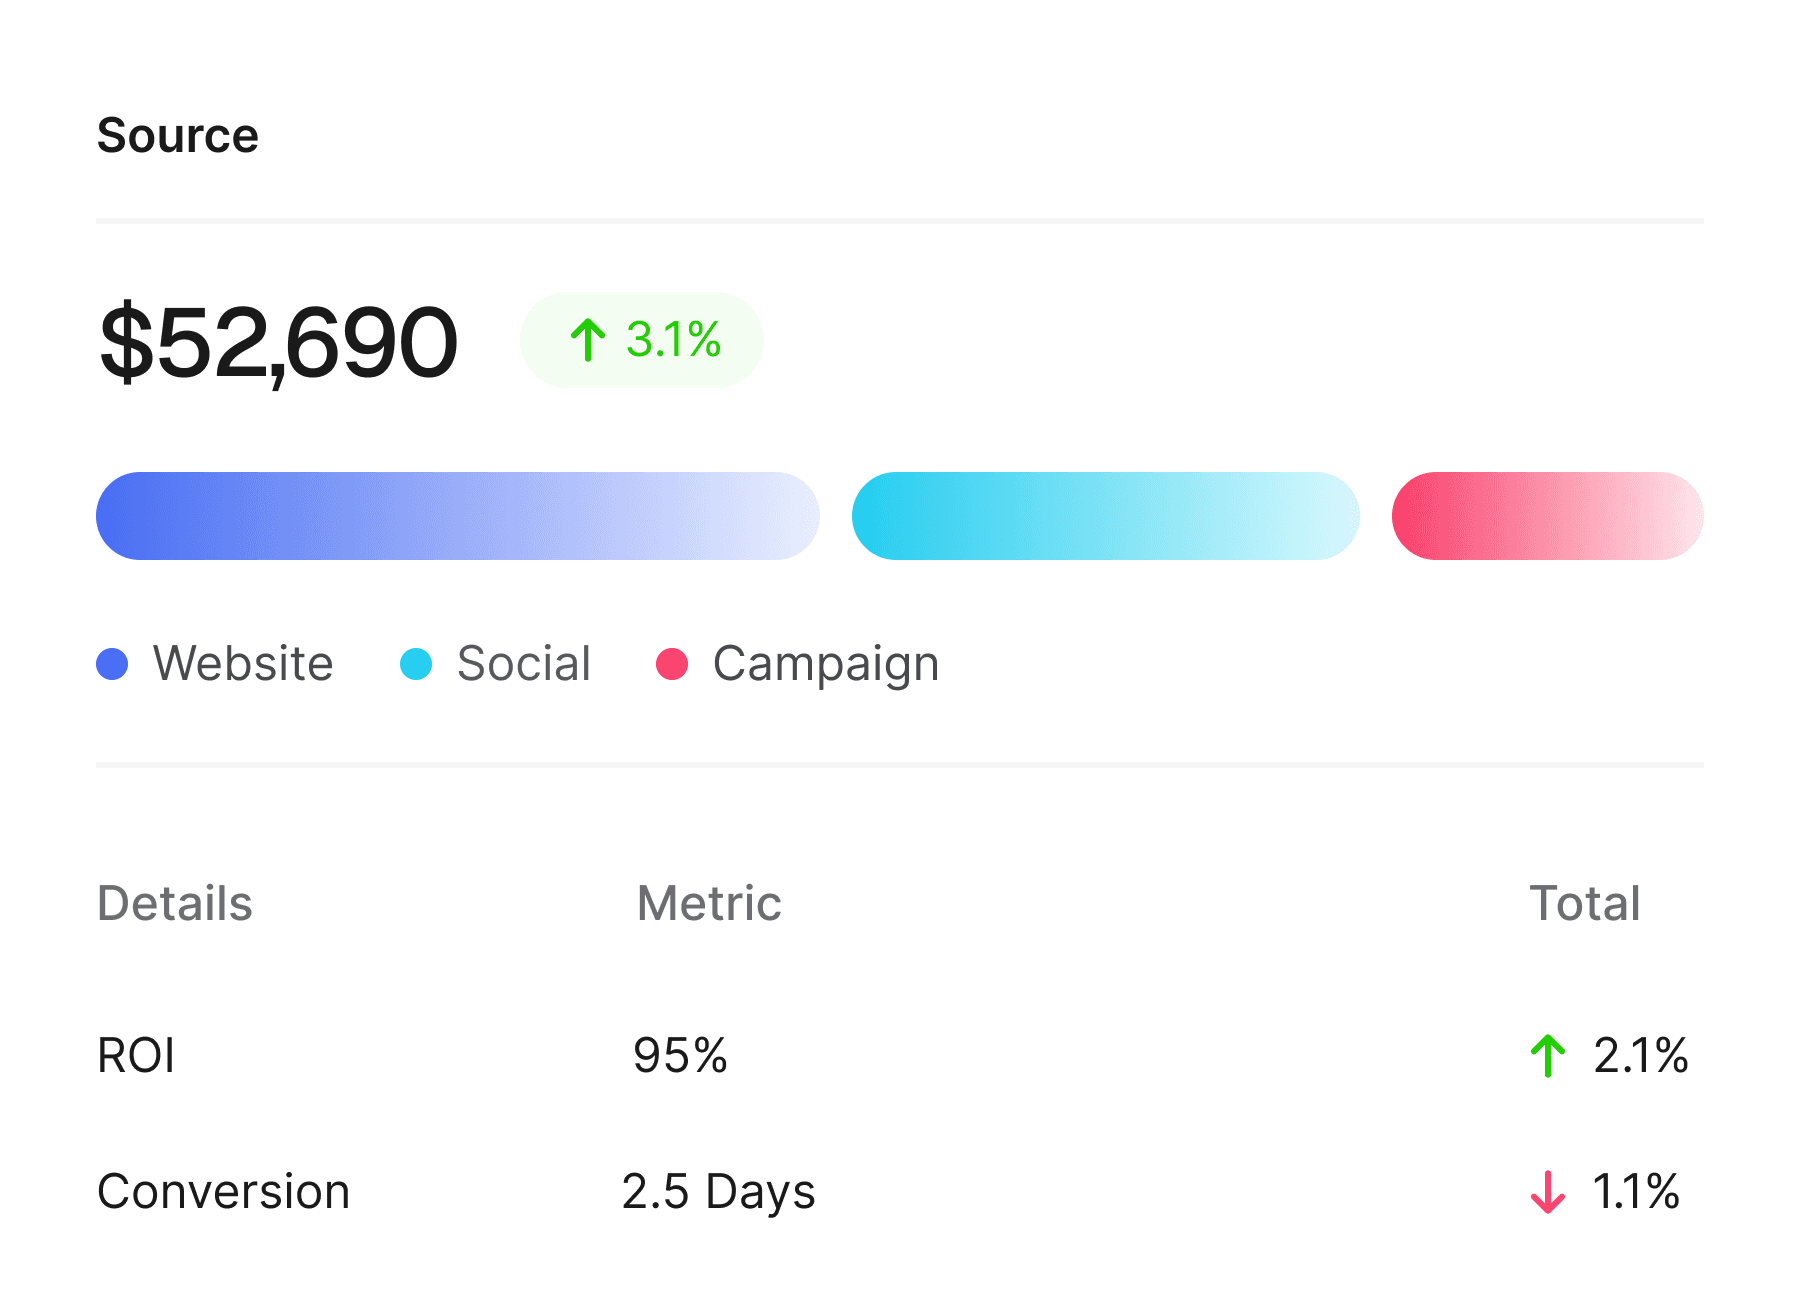Click the blue Website progress bar
Screen dimensions: 1800x1316
pos(458,516)
